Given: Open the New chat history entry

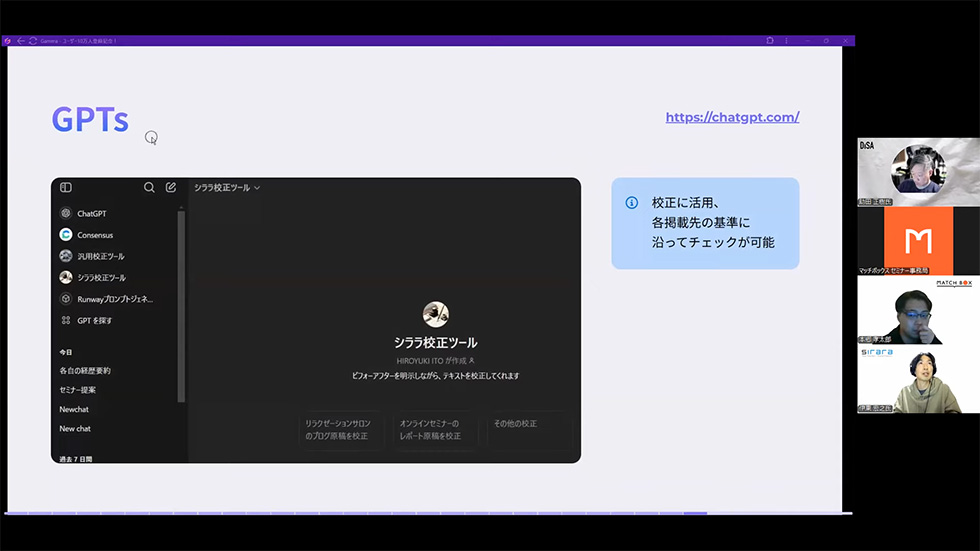Looking at the screenshot, I should click(x=75, y=429).
